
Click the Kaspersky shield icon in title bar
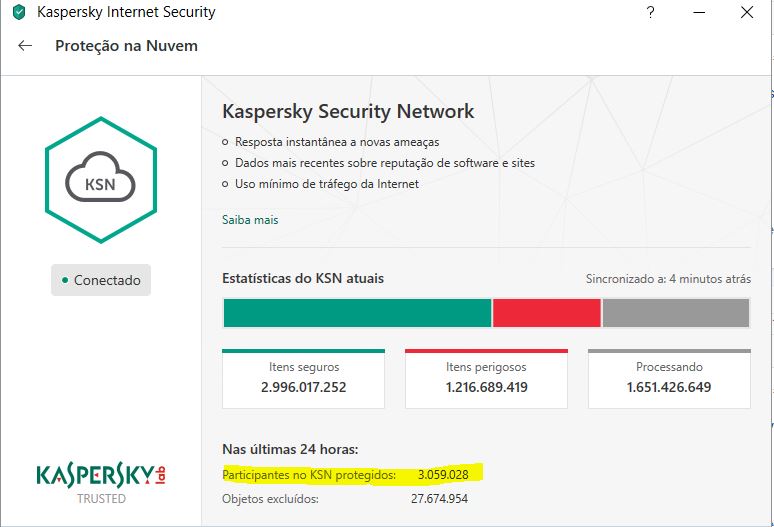tap(18, 13)
